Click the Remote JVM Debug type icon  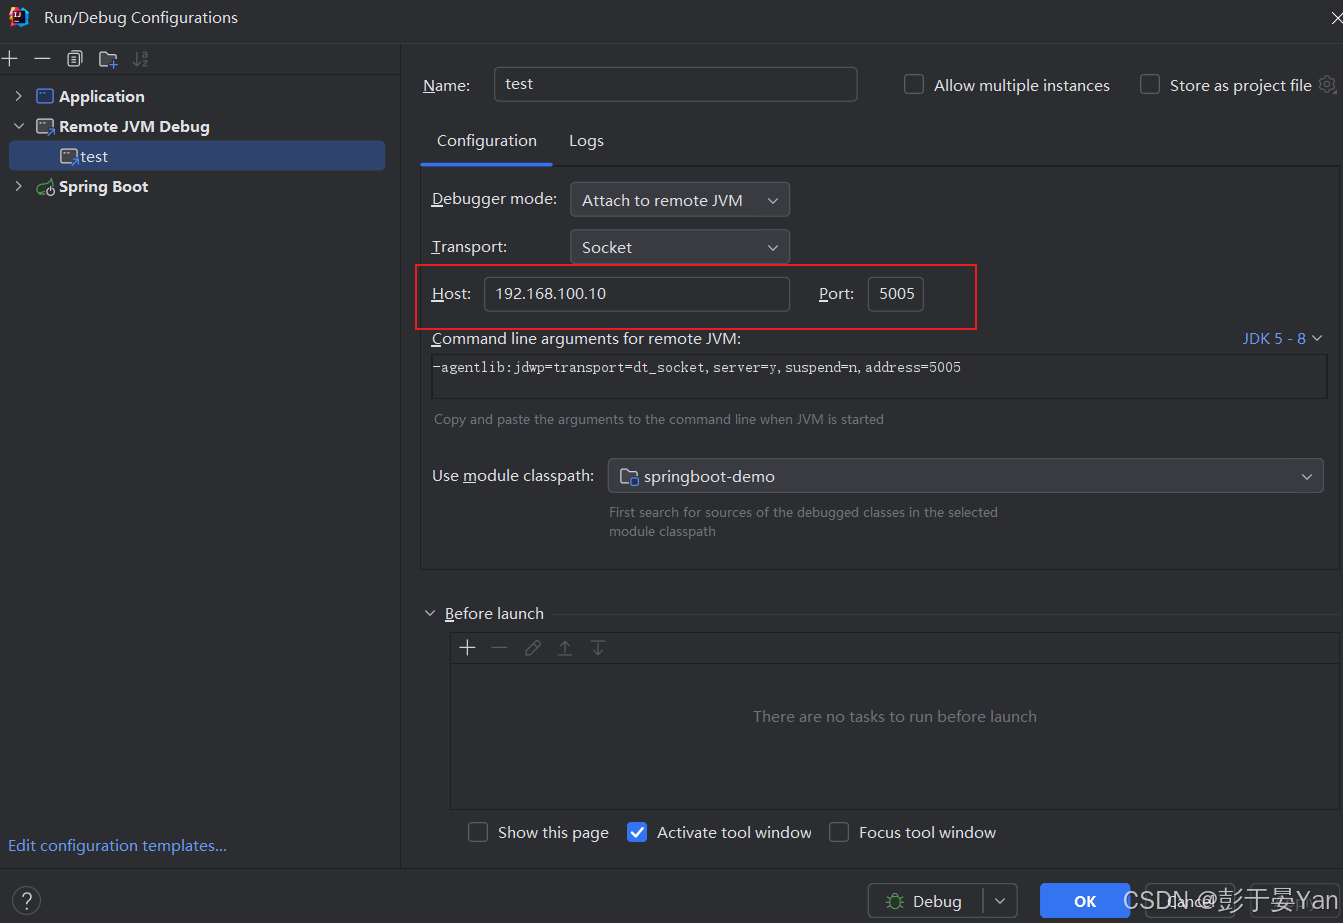click(x=46, y=127)
